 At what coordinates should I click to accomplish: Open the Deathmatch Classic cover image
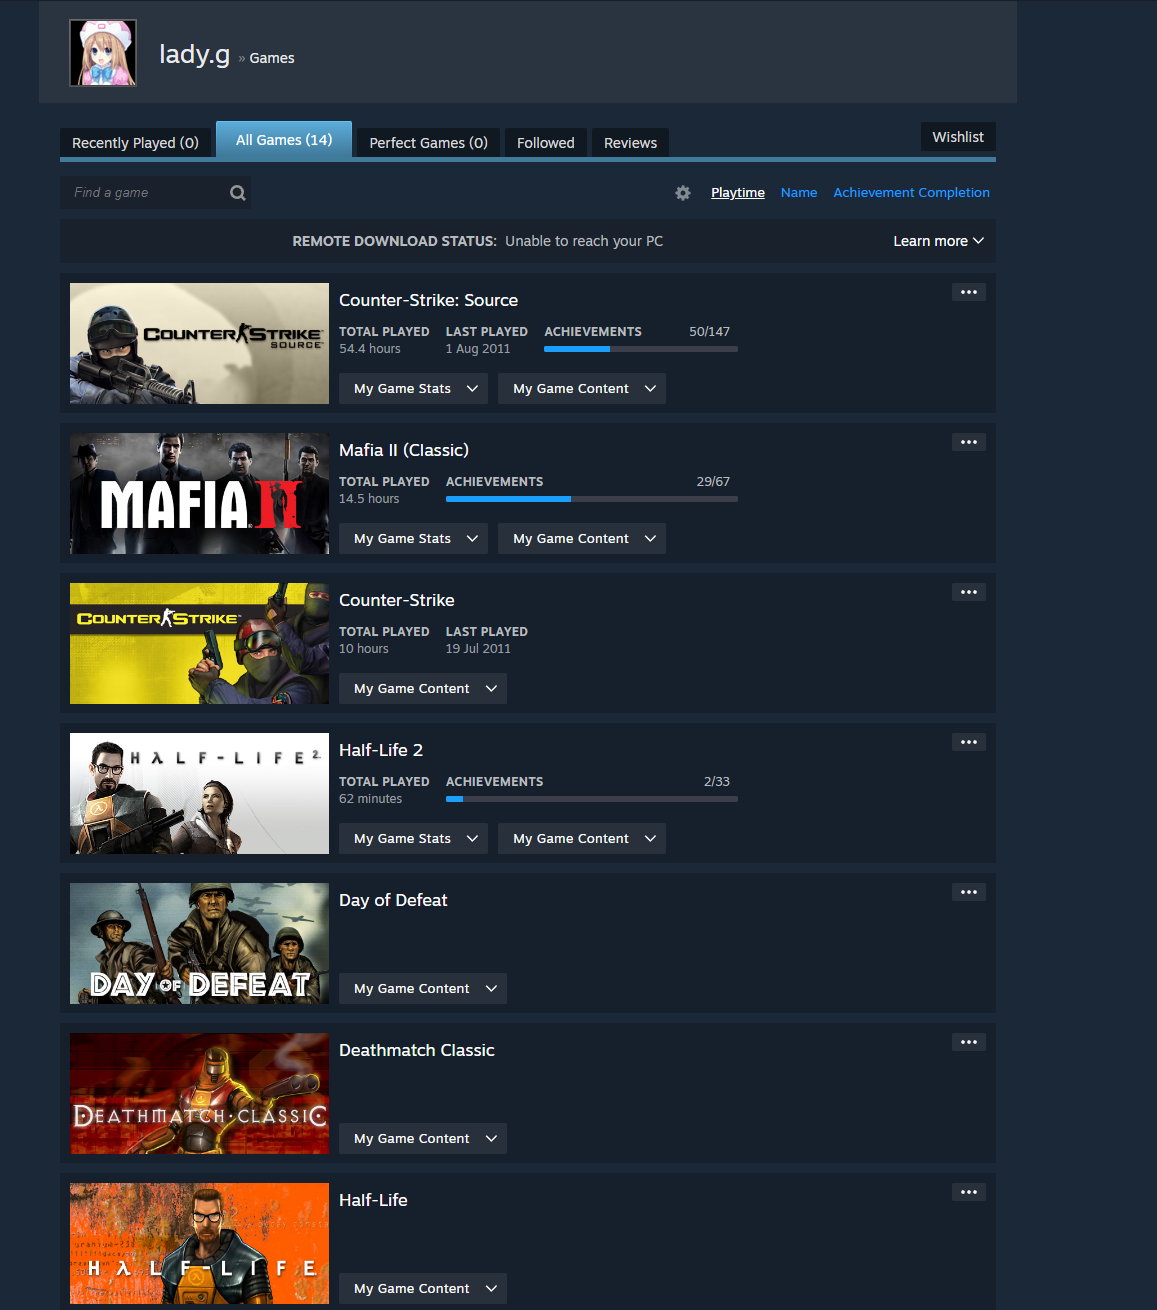click(x=199, y=1093)
